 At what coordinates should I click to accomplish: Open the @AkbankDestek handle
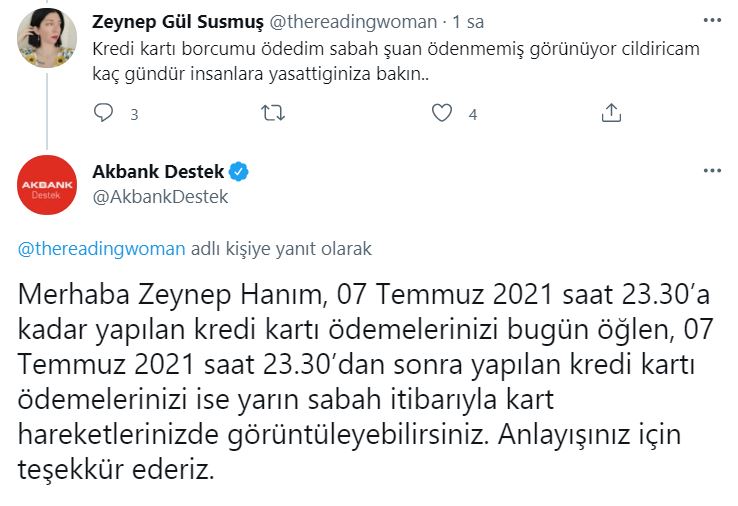[x=160, y=197]
